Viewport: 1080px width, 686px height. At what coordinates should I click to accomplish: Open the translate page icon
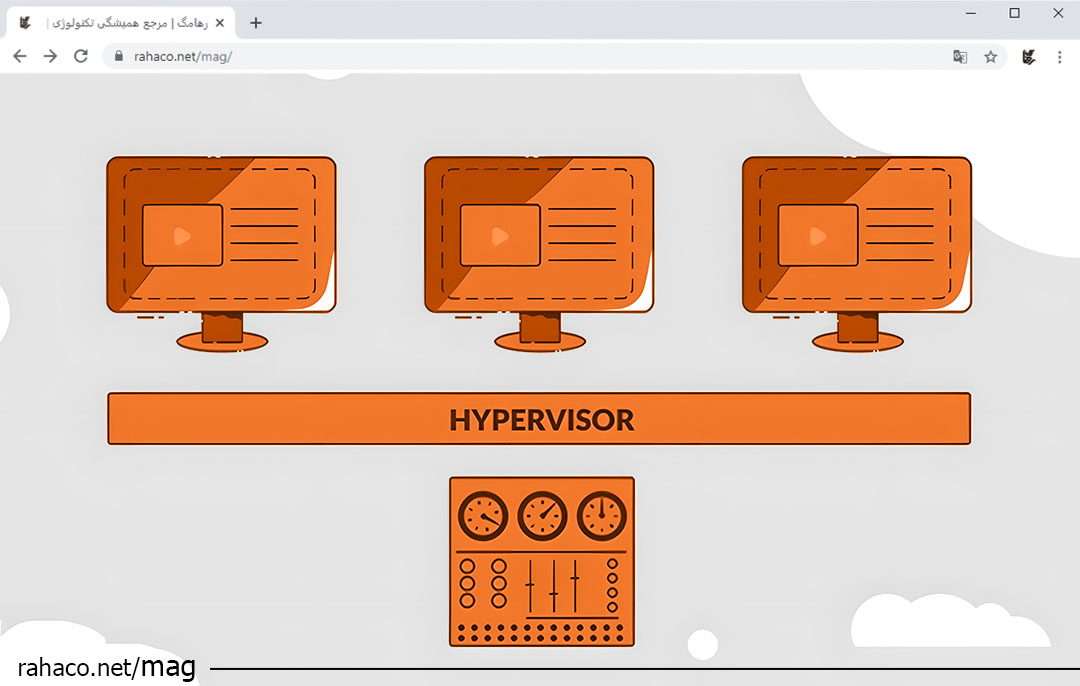pos(960,57)
